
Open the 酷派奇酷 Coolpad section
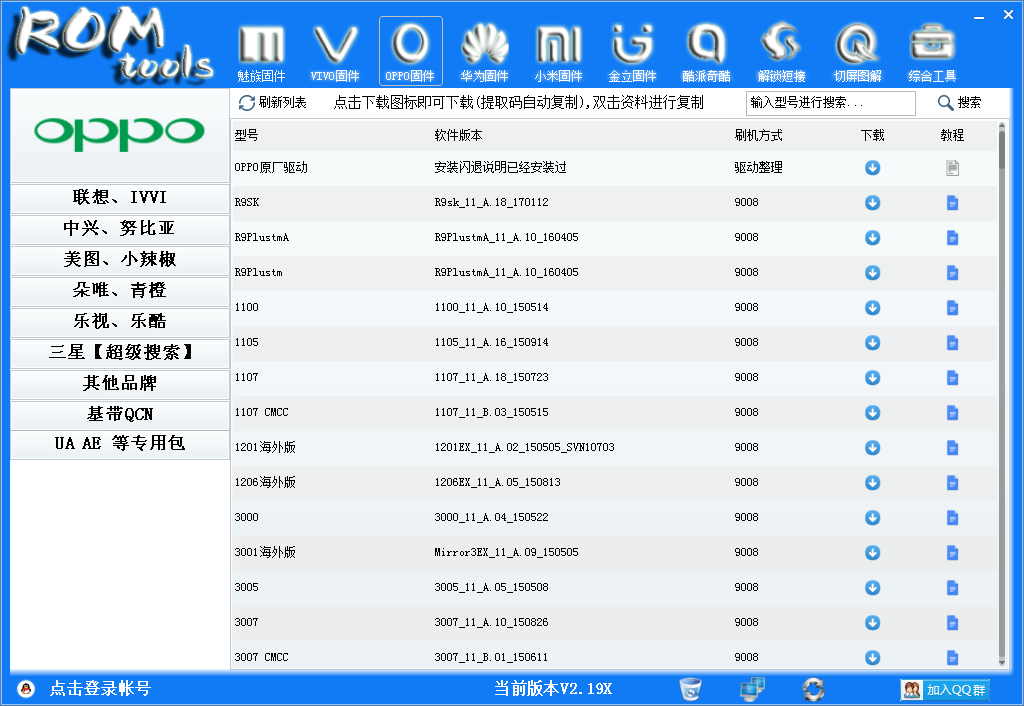point(706,52)
